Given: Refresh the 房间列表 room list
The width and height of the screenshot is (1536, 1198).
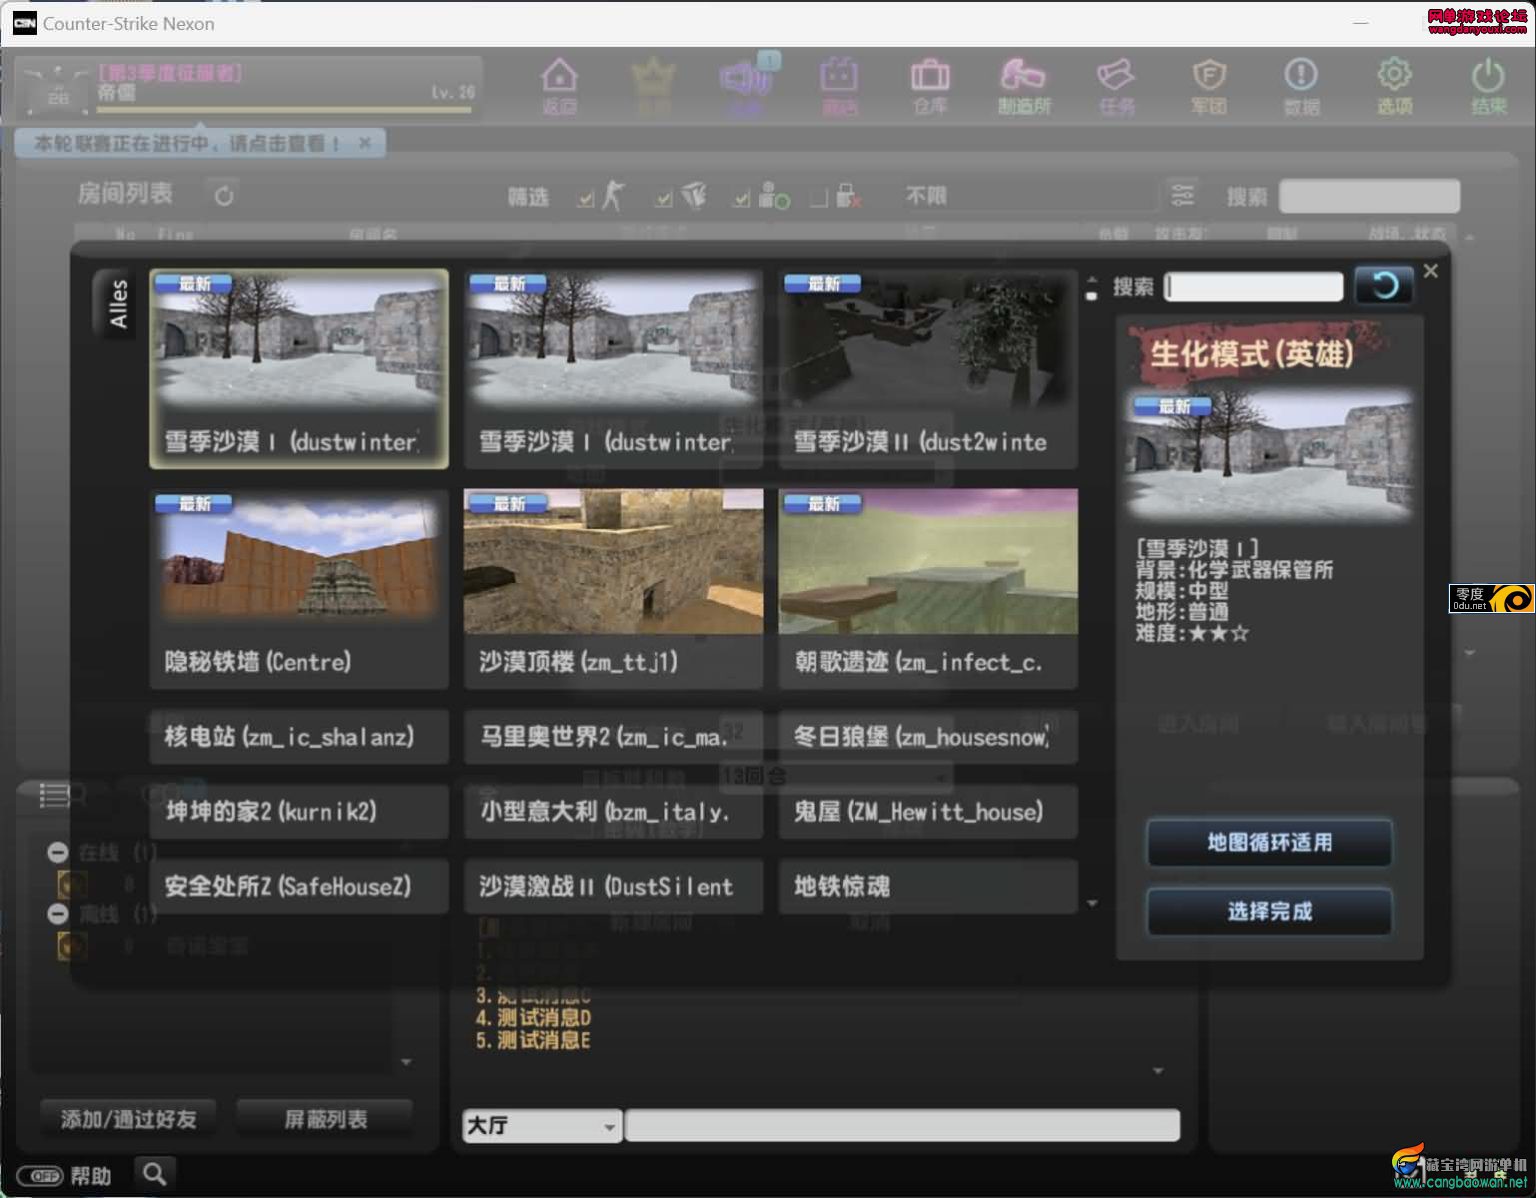Looking at the screenshot, I should [x=224, y=196].
